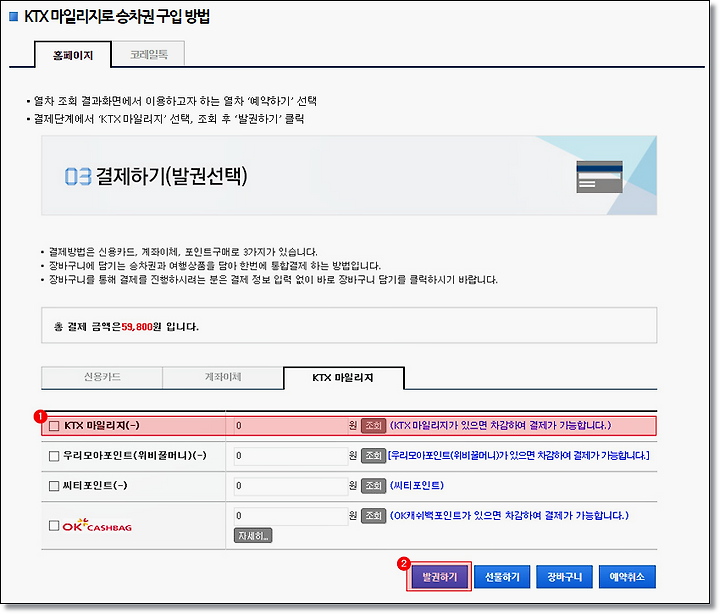720x614 pixels.
Task: Click the '03 결제하기(발권선택)' heading
Action: pos(156,176)
